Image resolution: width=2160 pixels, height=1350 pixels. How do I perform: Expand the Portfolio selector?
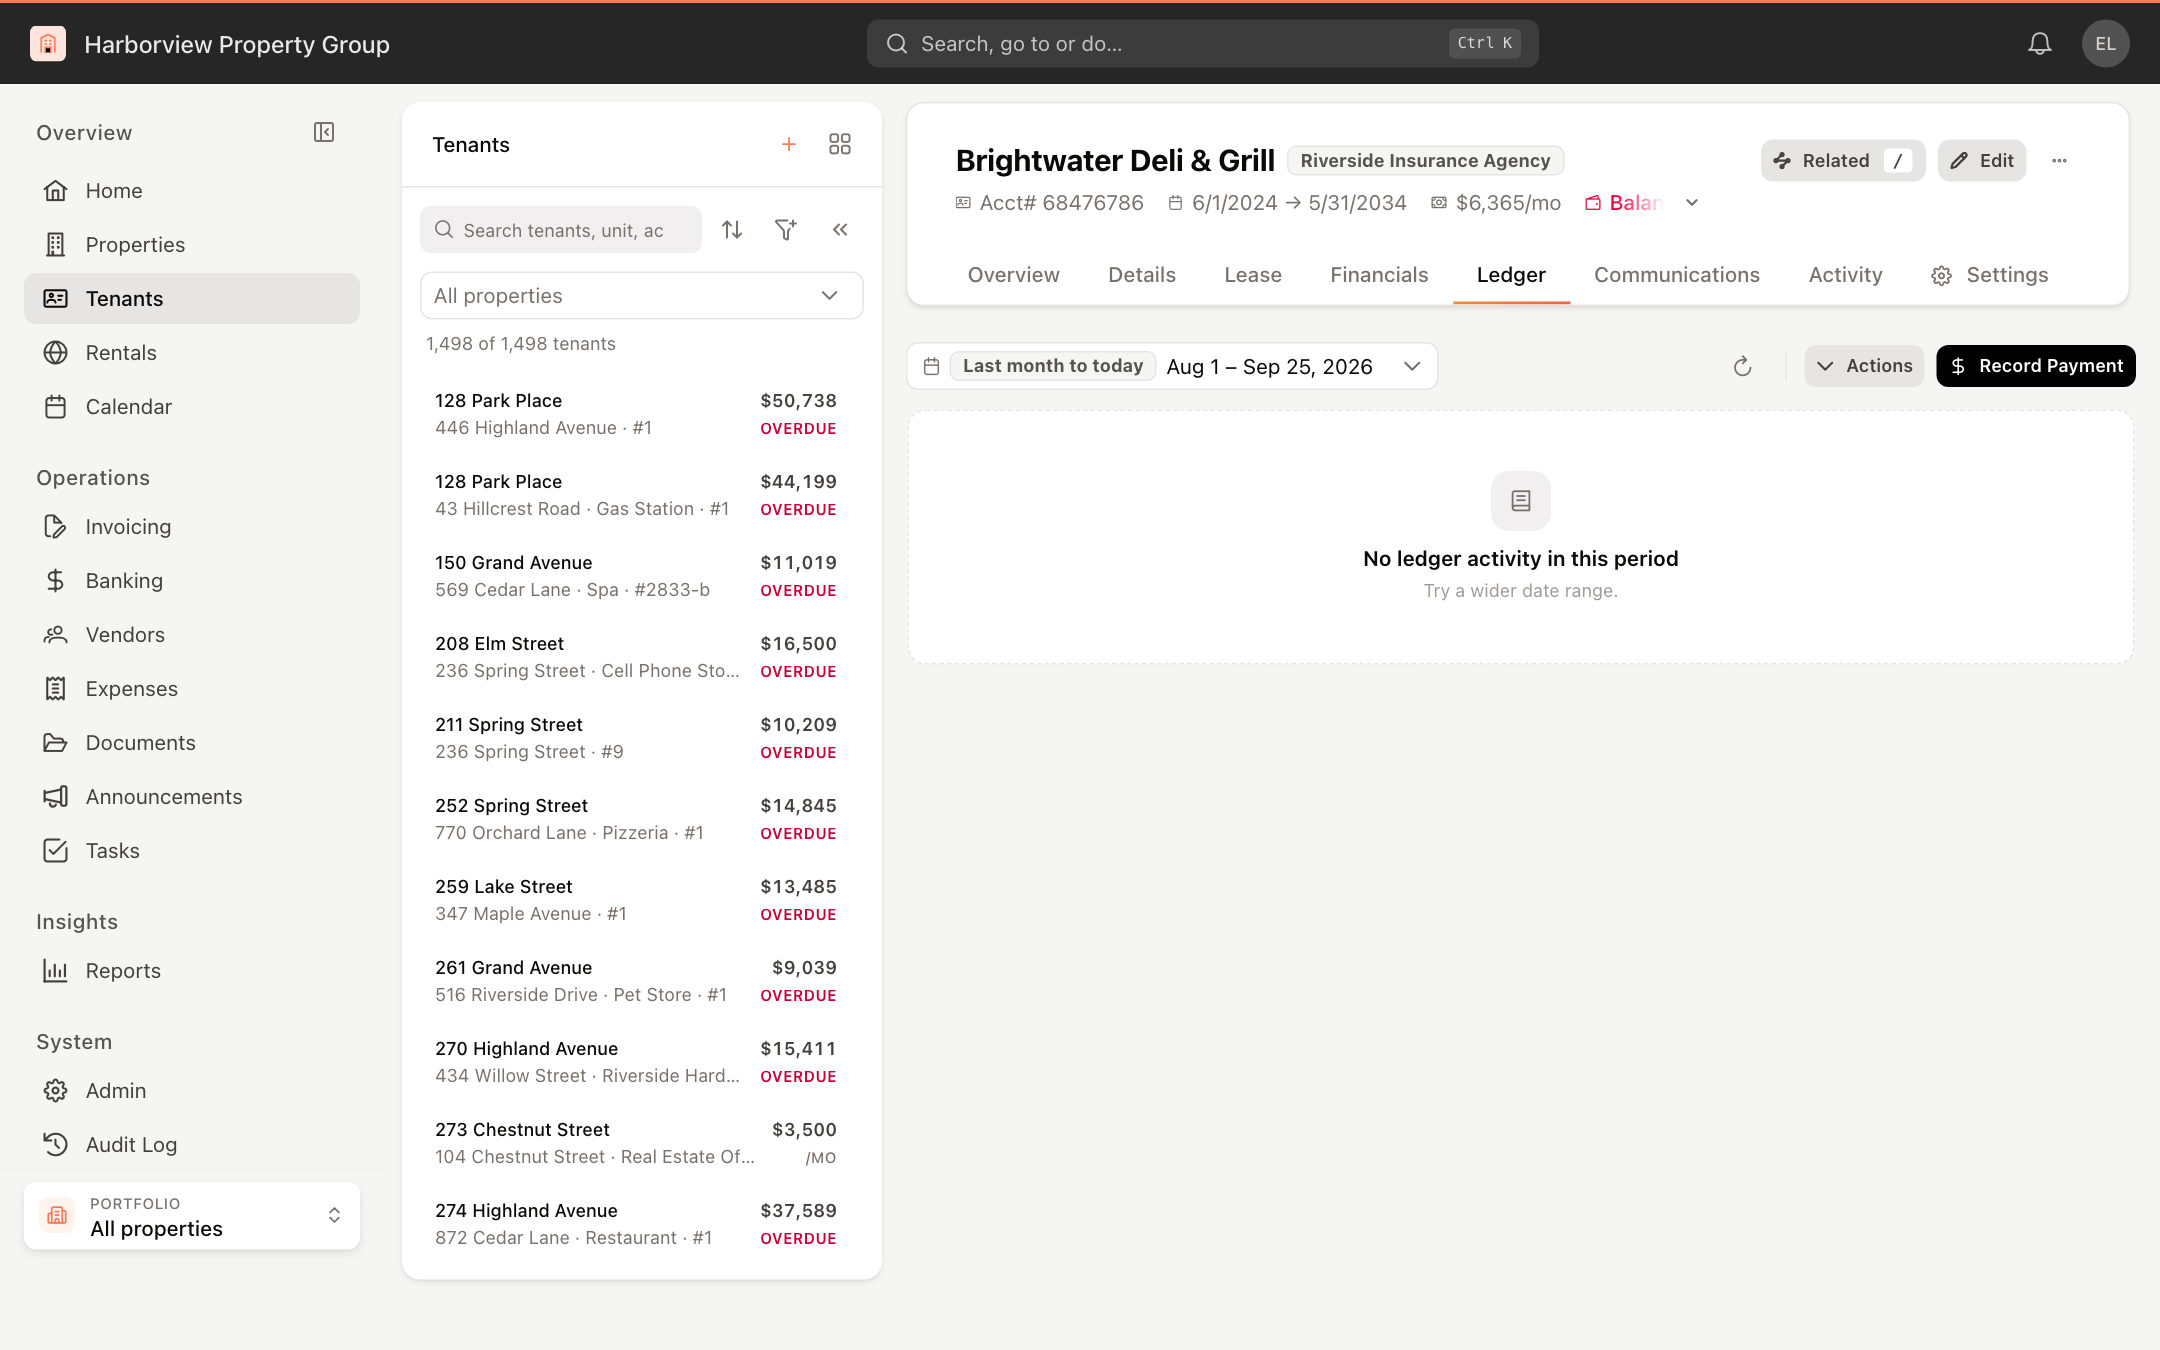point(192,1216)
